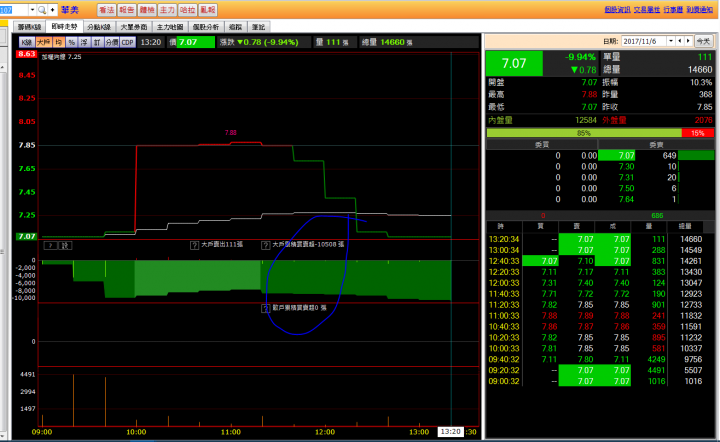Switch to the first K線 tab
Image resolution: width=720 pixels, height=442 pixels.
click(x=29, y=27)
